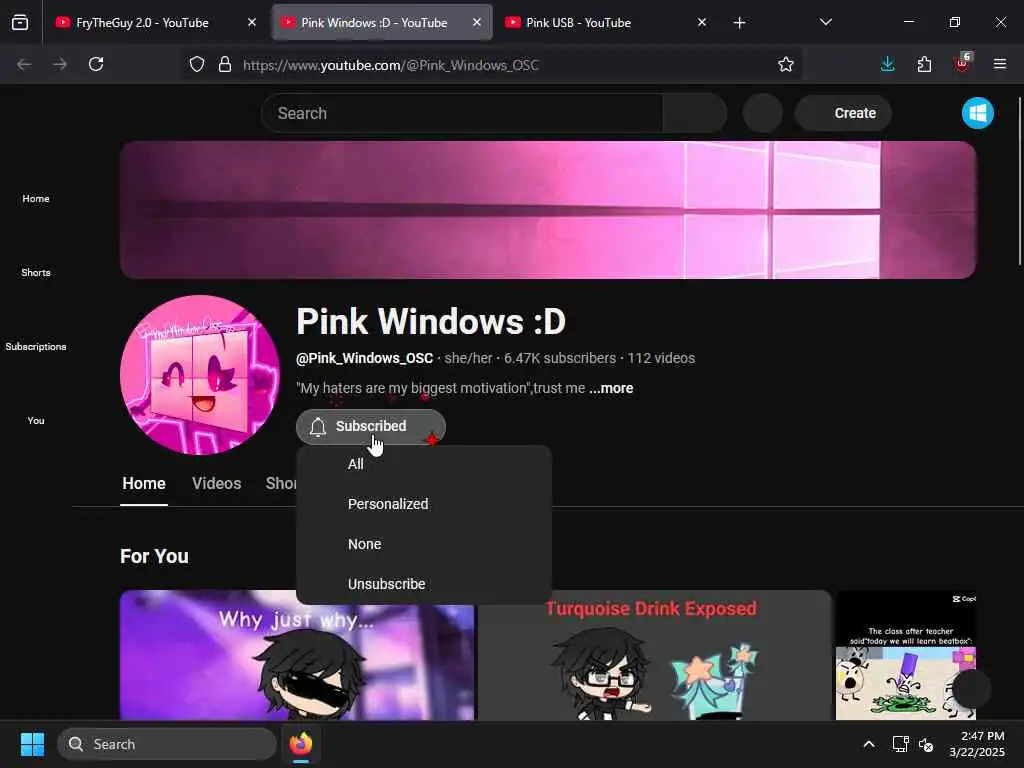The image size is (1024, 768).
Task: Go forward with the forward arrow
Action: [60, 64]
